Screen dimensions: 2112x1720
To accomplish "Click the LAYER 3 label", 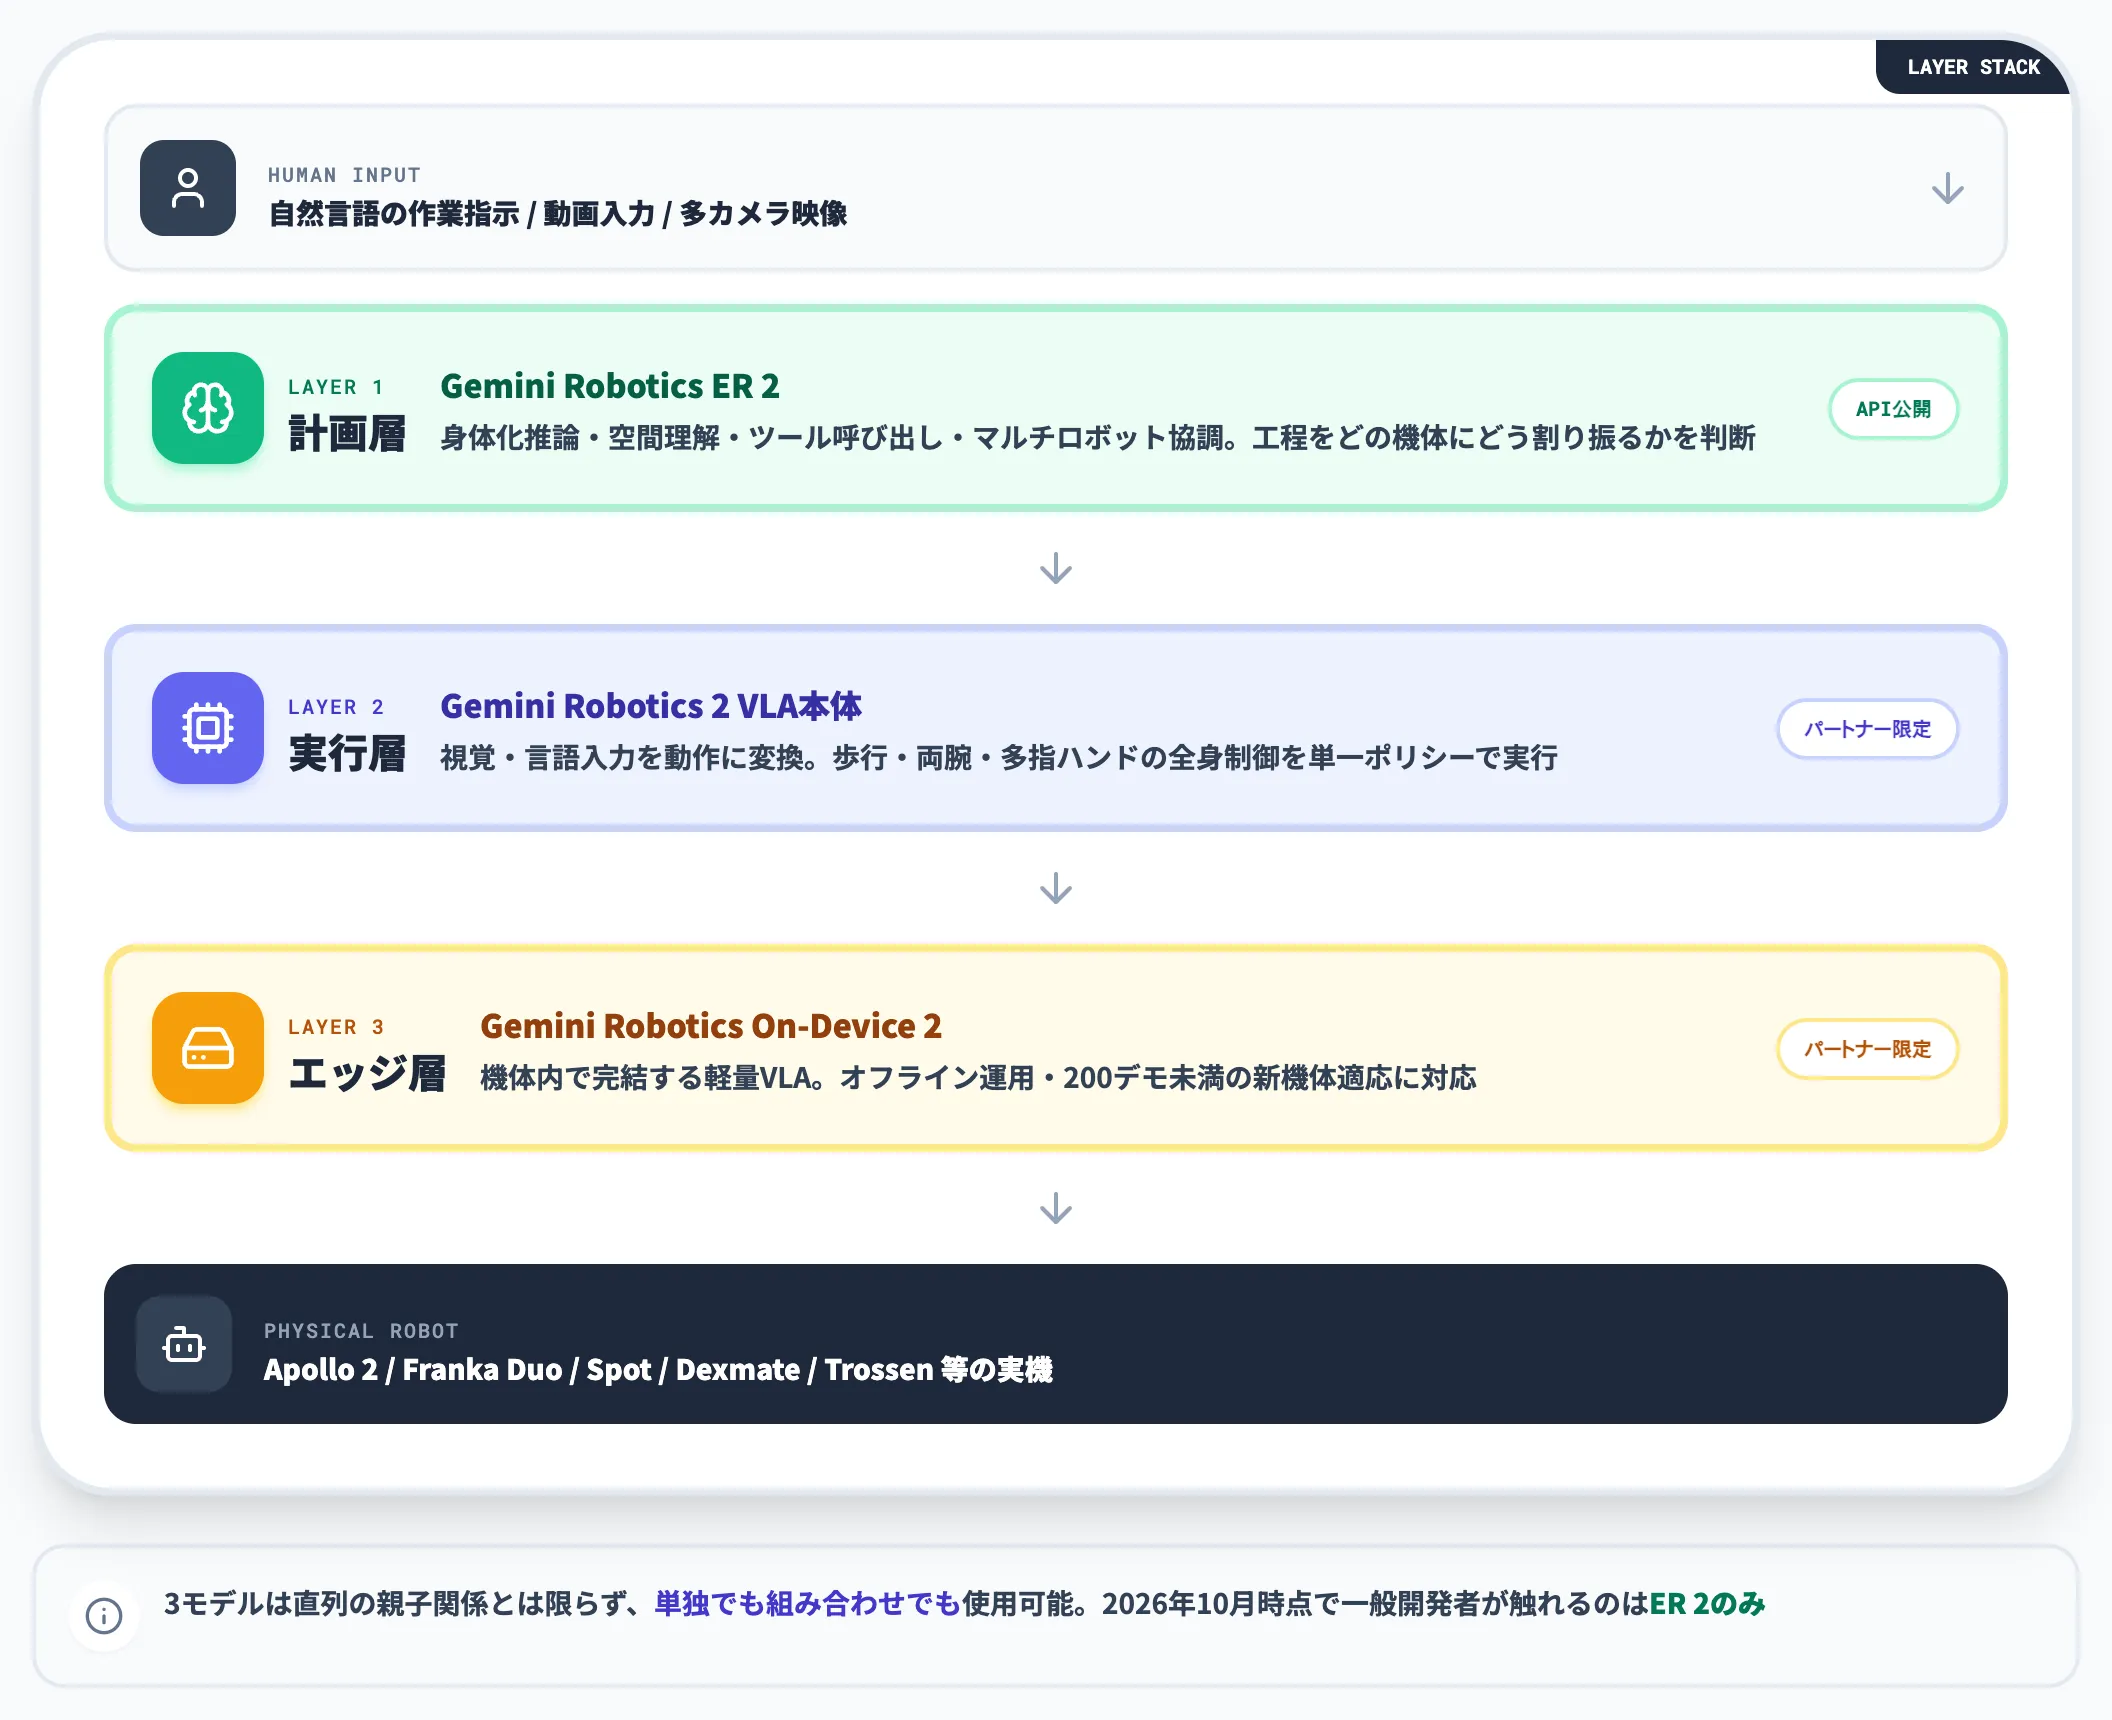I will (336, 1027).
